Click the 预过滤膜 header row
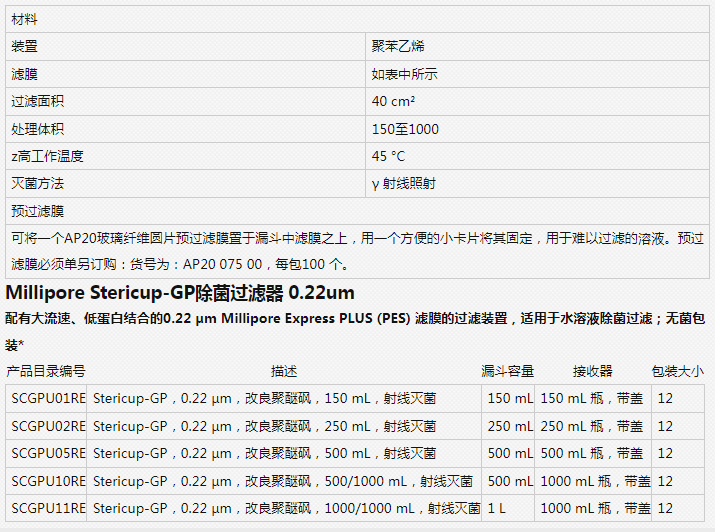Screen dimensions: 715x532 coord(357,211)
